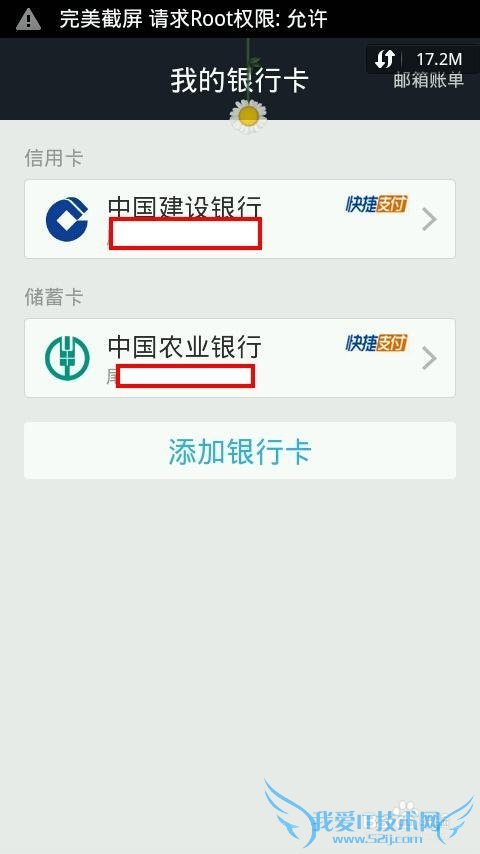
Task: Tap the 信用卡 section header
Action: (53, 158)
